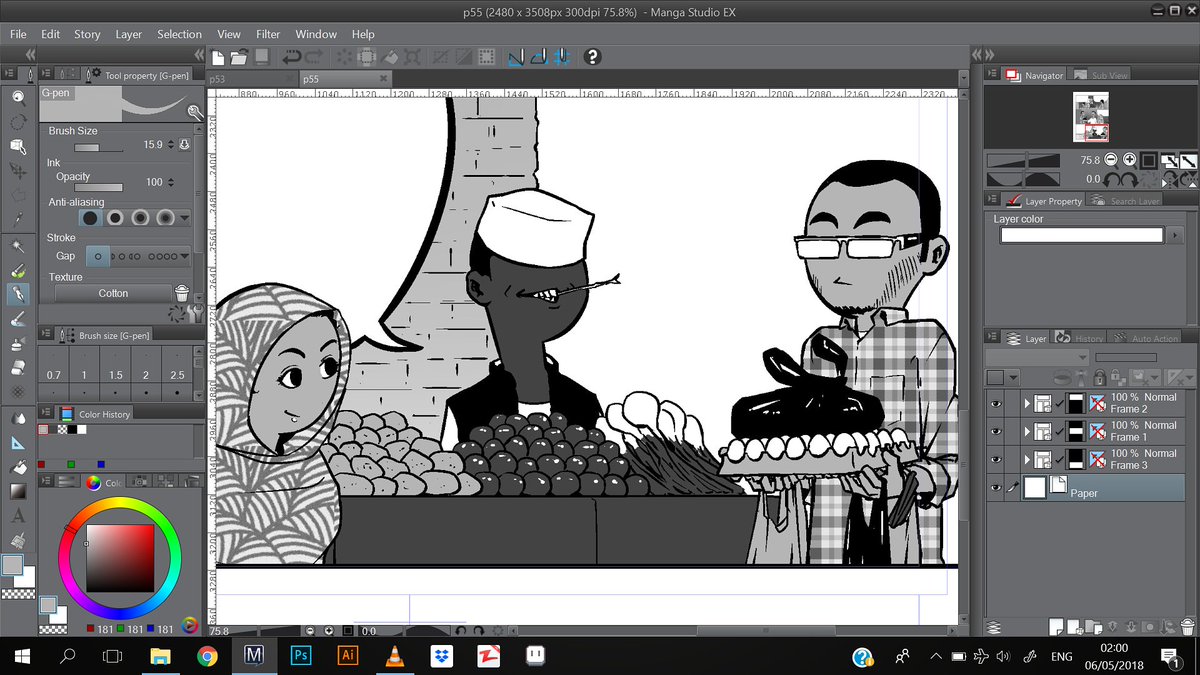Open the Layer menu

(x=129, y=34)
